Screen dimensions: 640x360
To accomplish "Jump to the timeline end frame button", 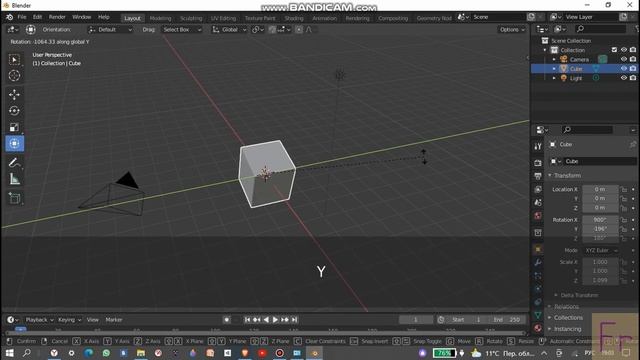I will tap(294, 320).
